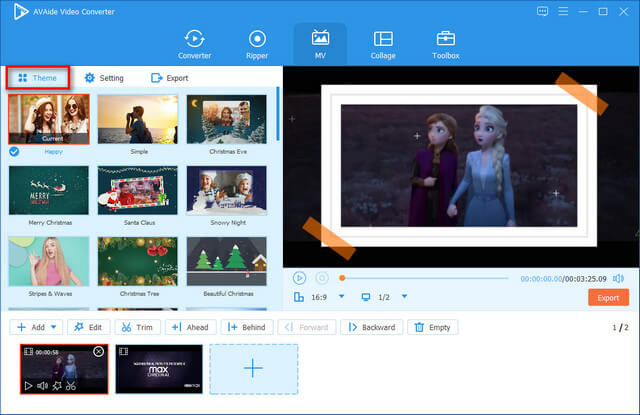Choose the Christmas Eve theme

click(x=227, y=119)
